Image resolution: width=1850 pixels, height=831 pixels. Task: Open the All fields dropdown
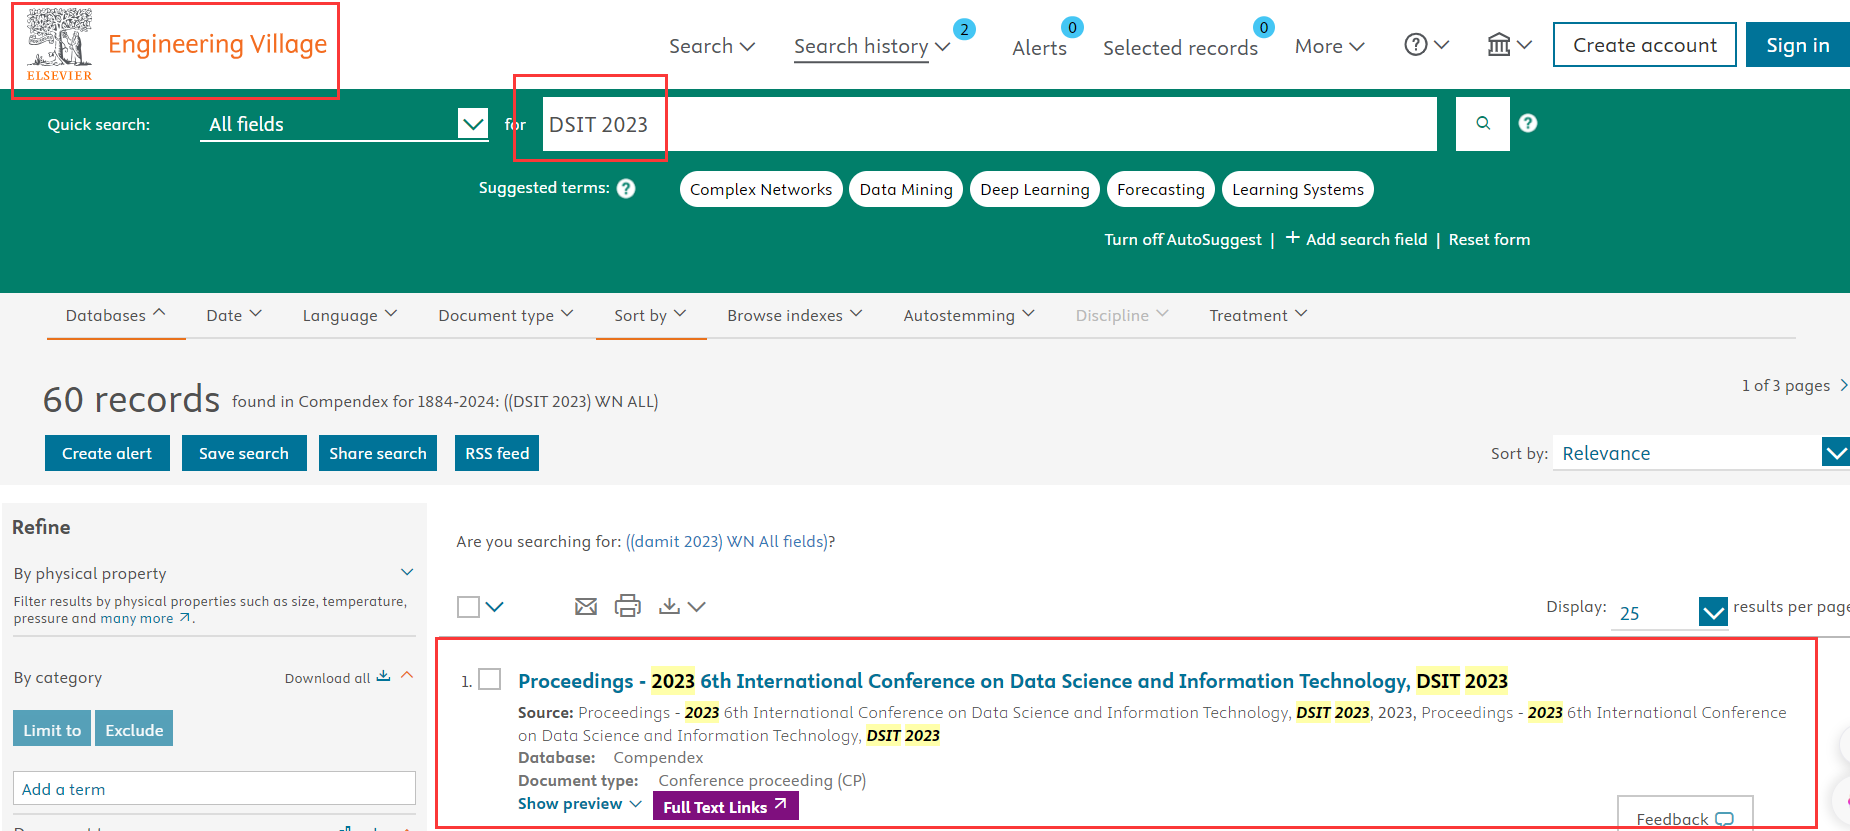coord(343,124)
